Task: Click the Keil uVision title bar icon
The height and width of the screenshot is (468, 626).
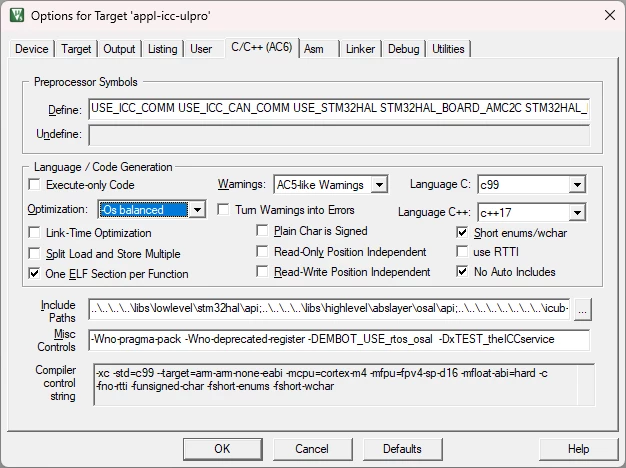Action: (17, 16)
